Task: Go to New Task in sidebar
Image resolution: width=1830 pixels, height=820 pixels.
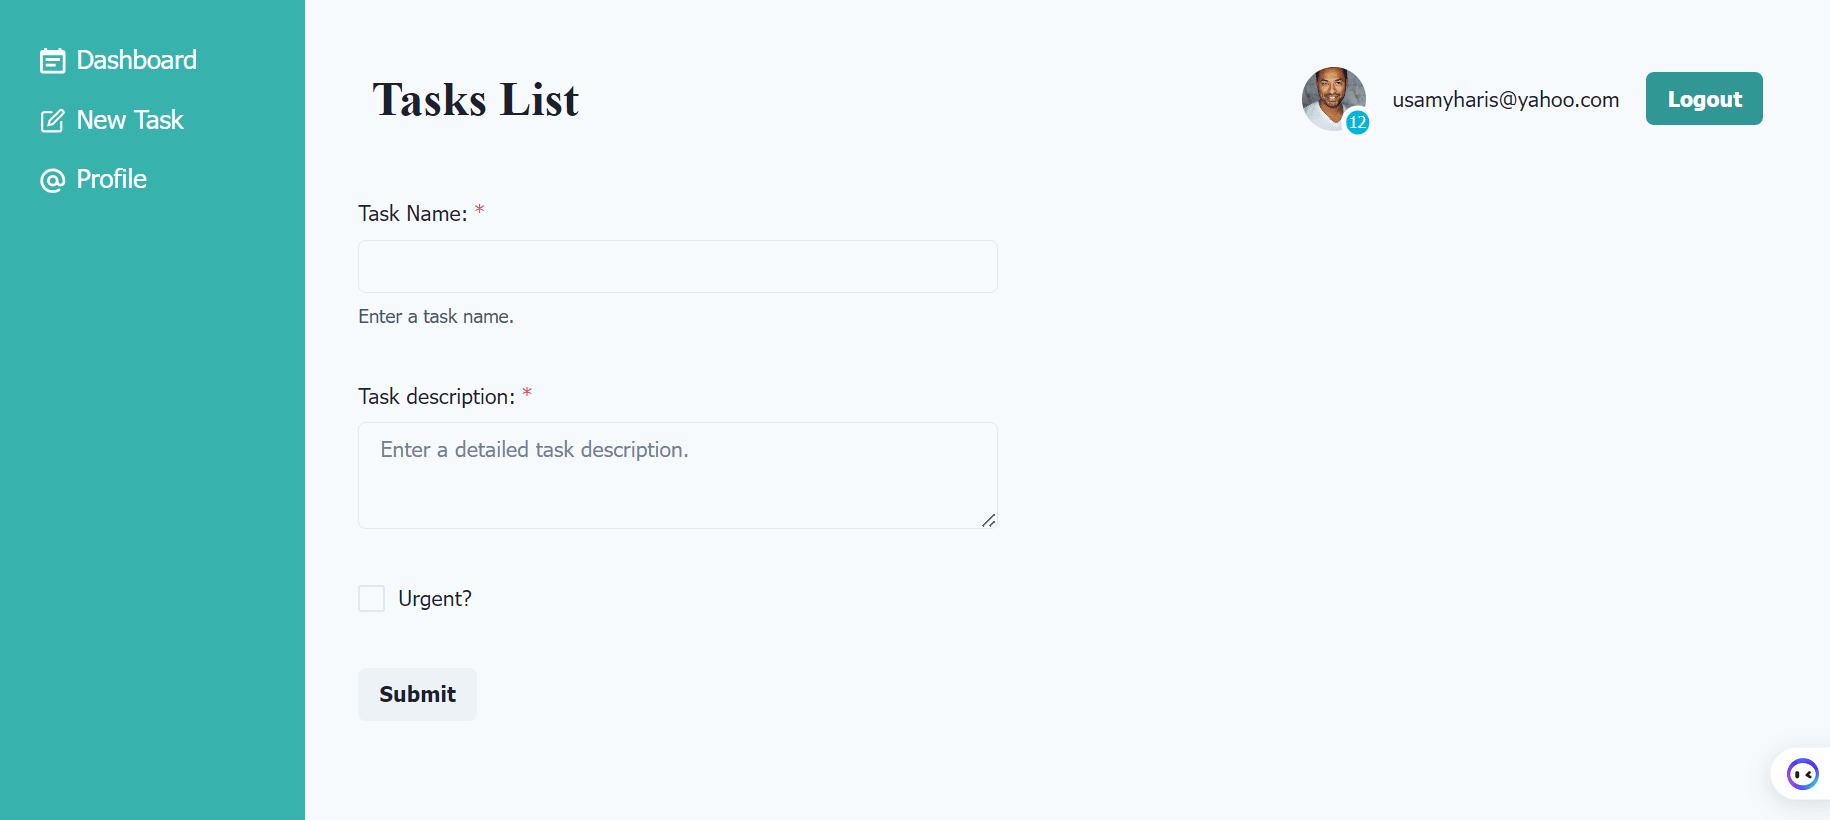Action: point(112,120)
